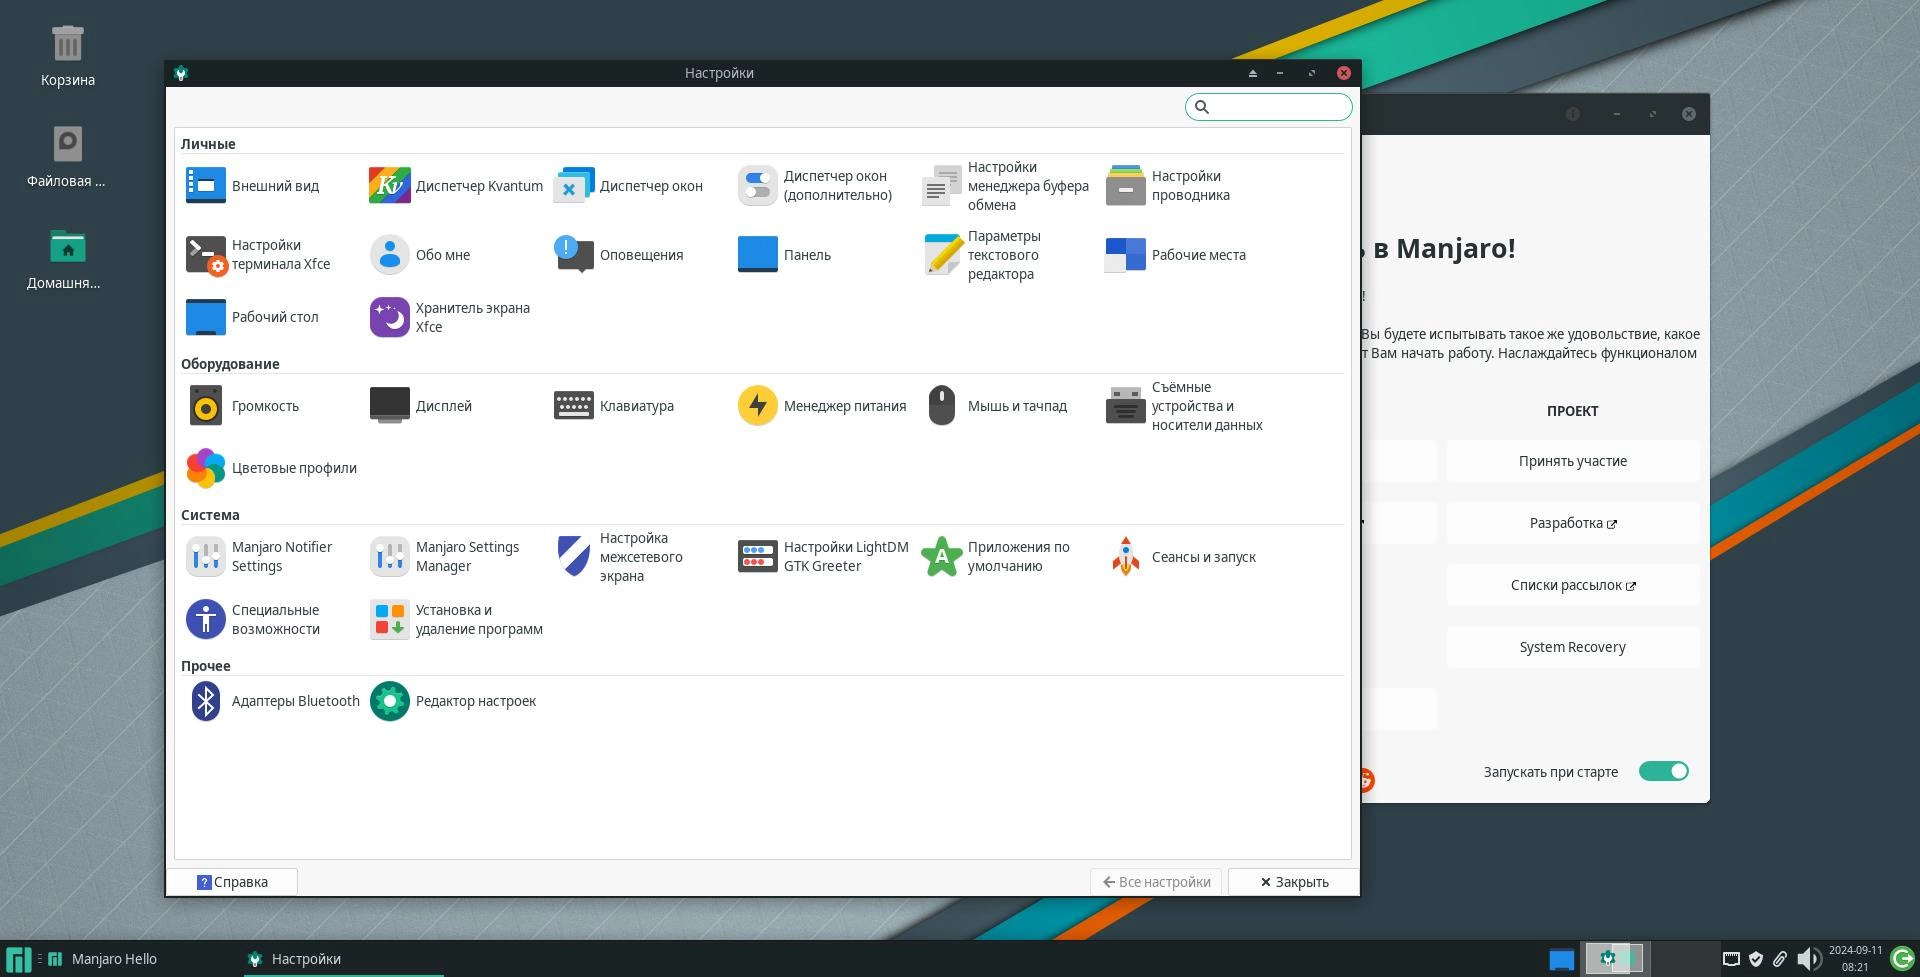The image size is (1920, 977).
Task: Open Приложения по умолчанию
Action: [996, 557]
